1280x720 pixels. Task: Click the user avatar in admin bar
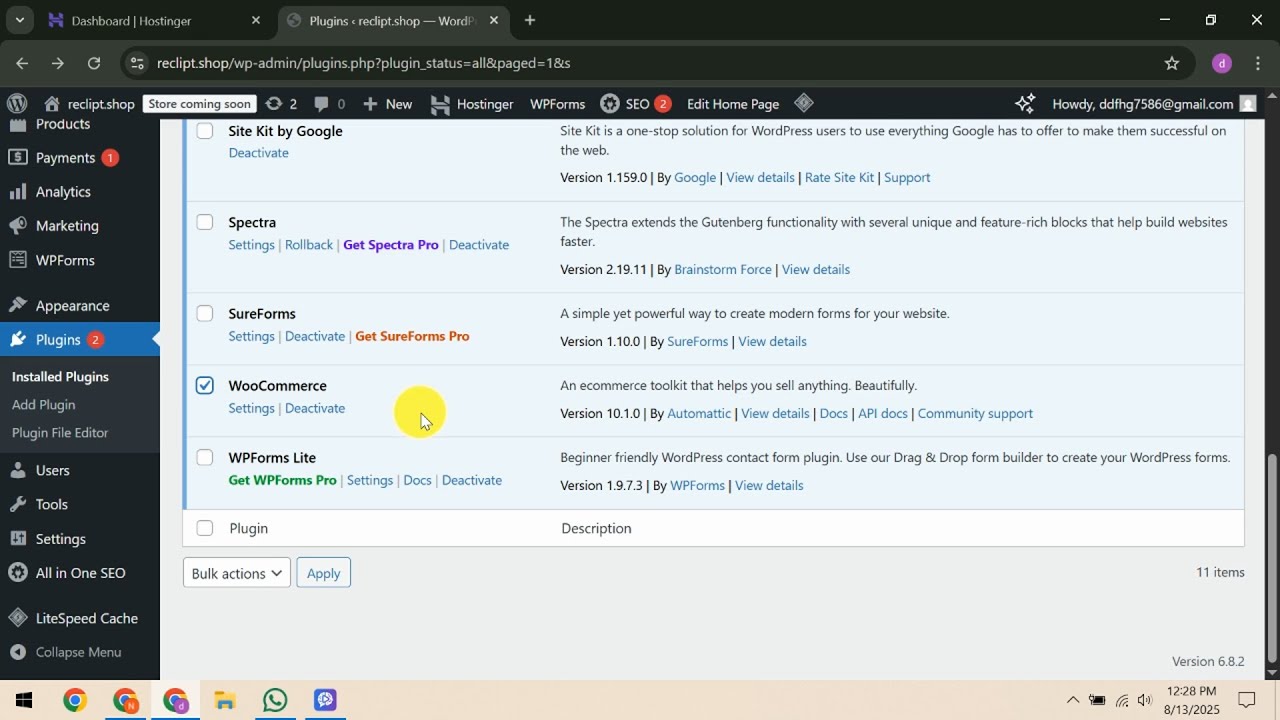point(1247,103)
